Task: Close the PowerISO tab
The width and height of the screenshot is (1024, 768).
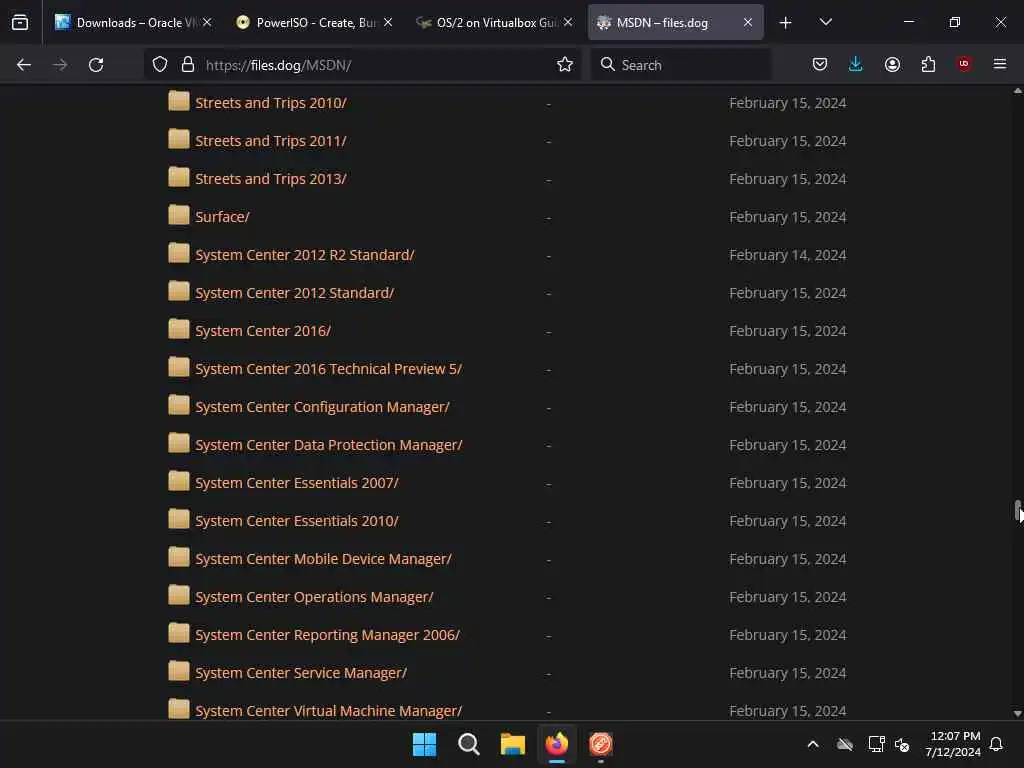Action: (388, 22)
